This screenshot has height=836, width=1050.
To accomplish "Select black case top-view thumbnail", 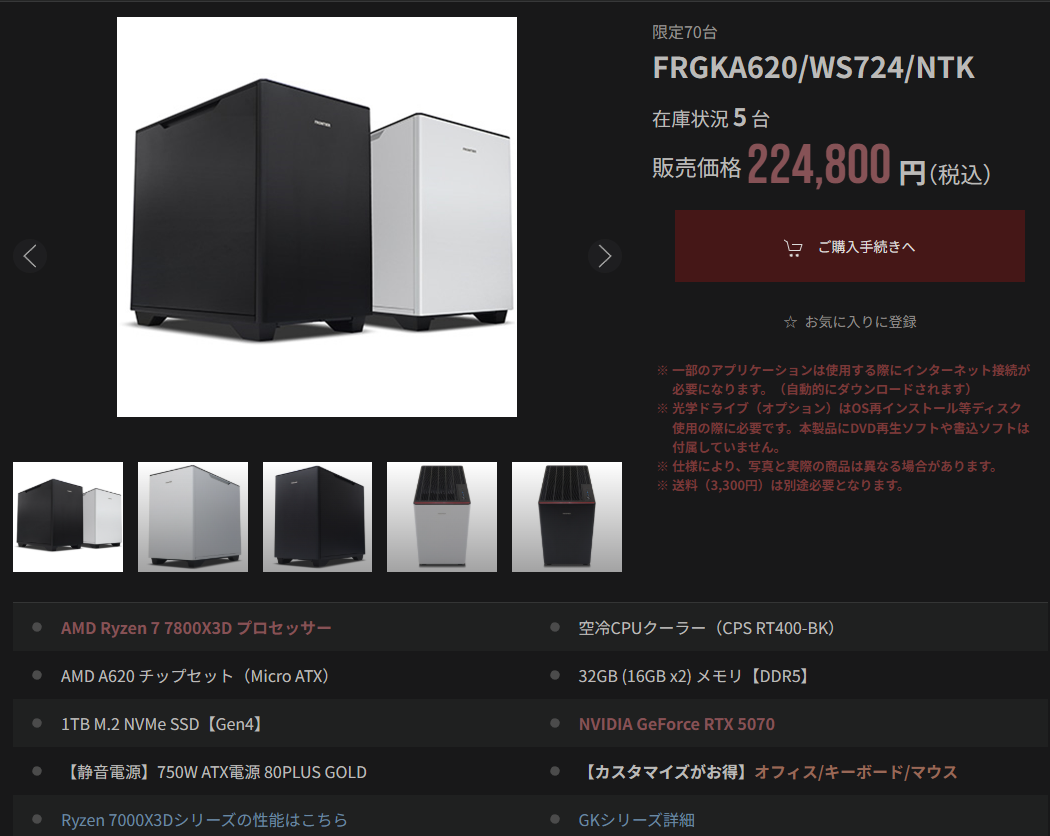I will 567,517.
